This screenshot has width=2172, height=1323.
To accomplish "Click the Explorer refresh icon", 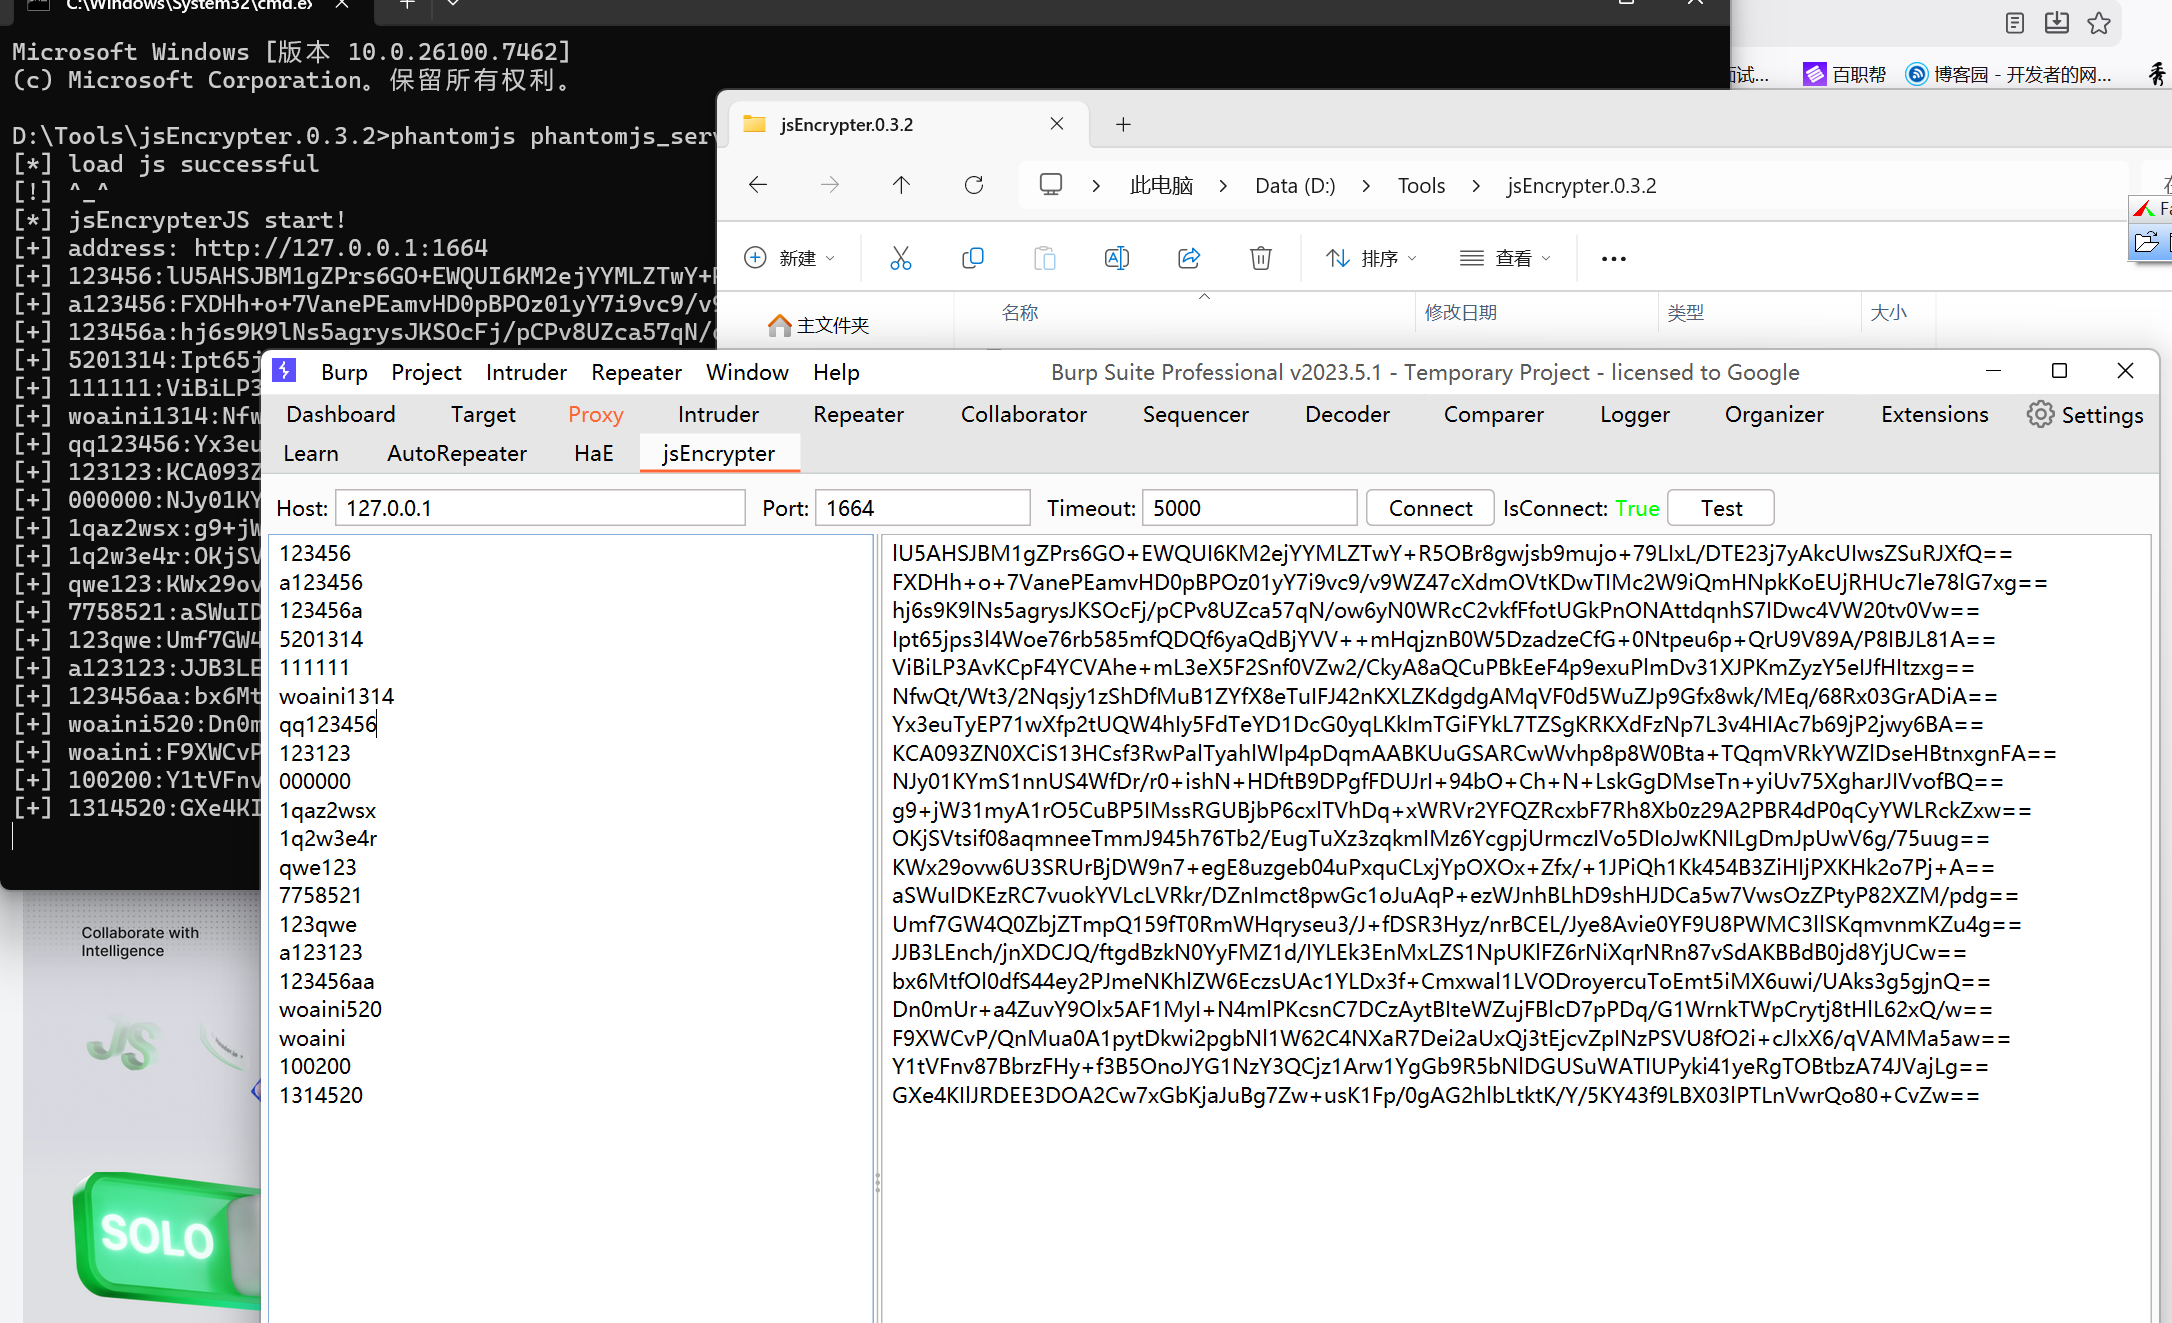I will [x=973, y=185].
